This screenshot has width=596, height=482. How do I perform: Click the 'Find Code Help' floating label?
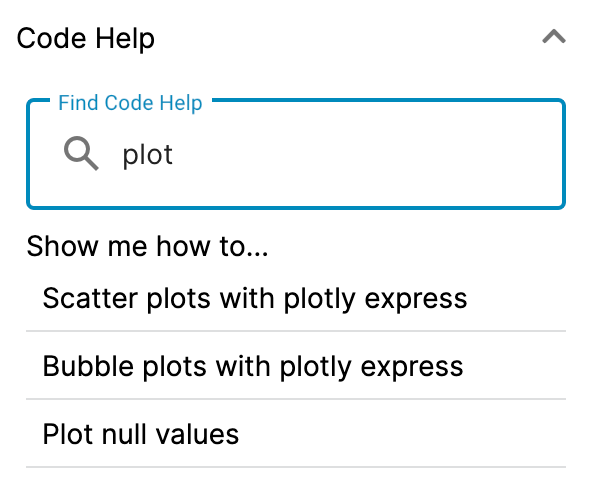point(130,103)
